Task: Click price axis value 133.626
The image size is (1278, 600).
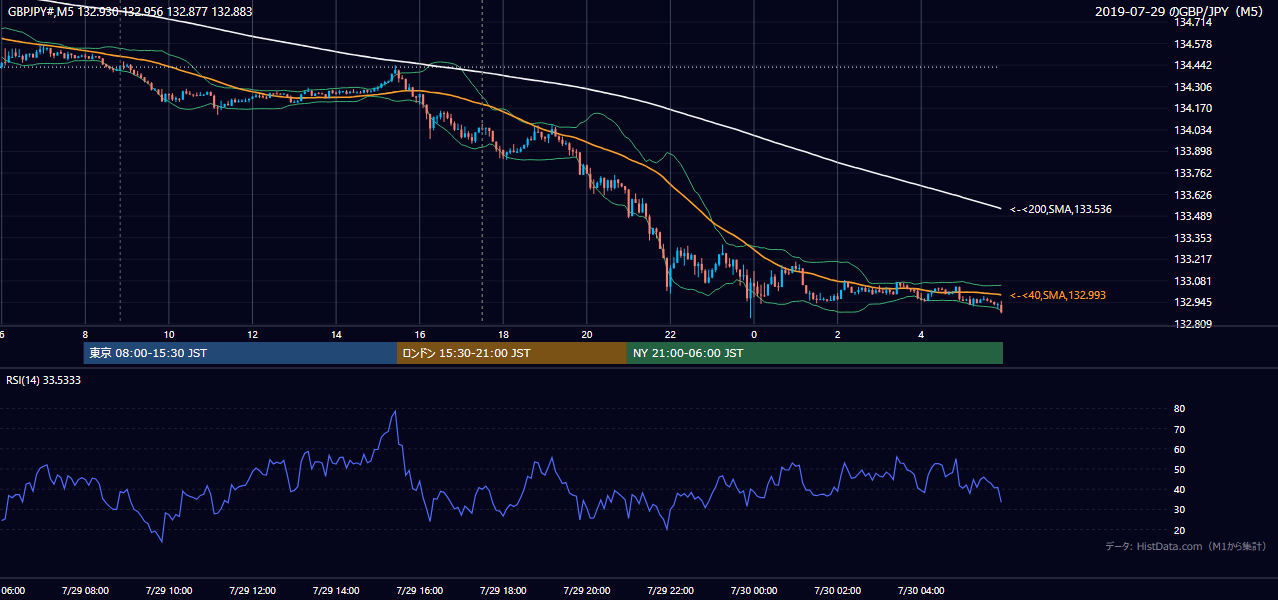Action: (1191, 195)
